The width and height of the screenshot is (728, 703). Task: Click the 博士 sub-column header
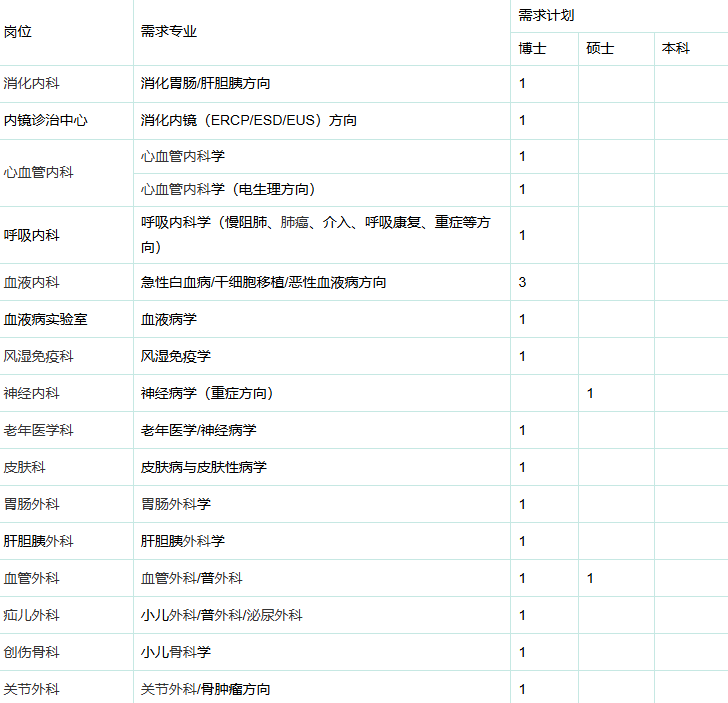tap(532, 48)
